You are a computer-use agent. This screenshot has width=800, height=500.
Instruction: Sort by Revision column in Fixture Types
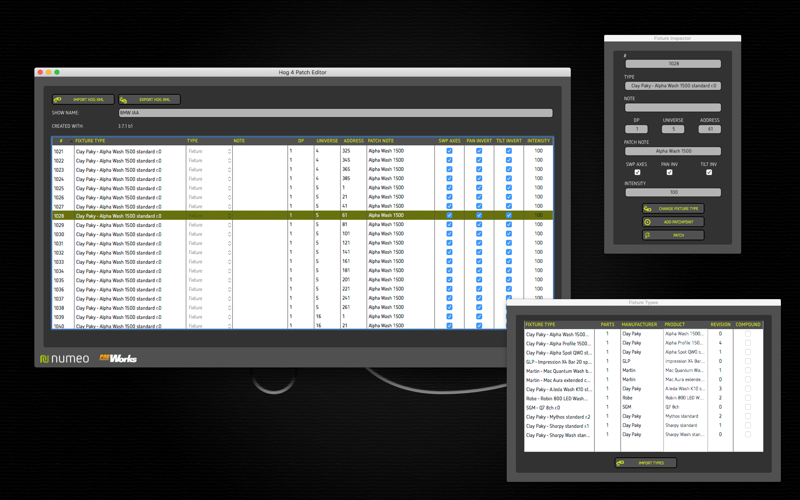pyautogui.click(x=720, y=324)
